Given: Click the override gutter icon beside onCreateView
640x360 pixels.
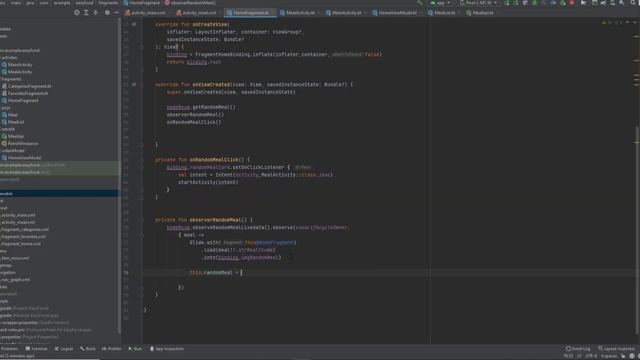Looking at the screenshot, I should (134, 24).
